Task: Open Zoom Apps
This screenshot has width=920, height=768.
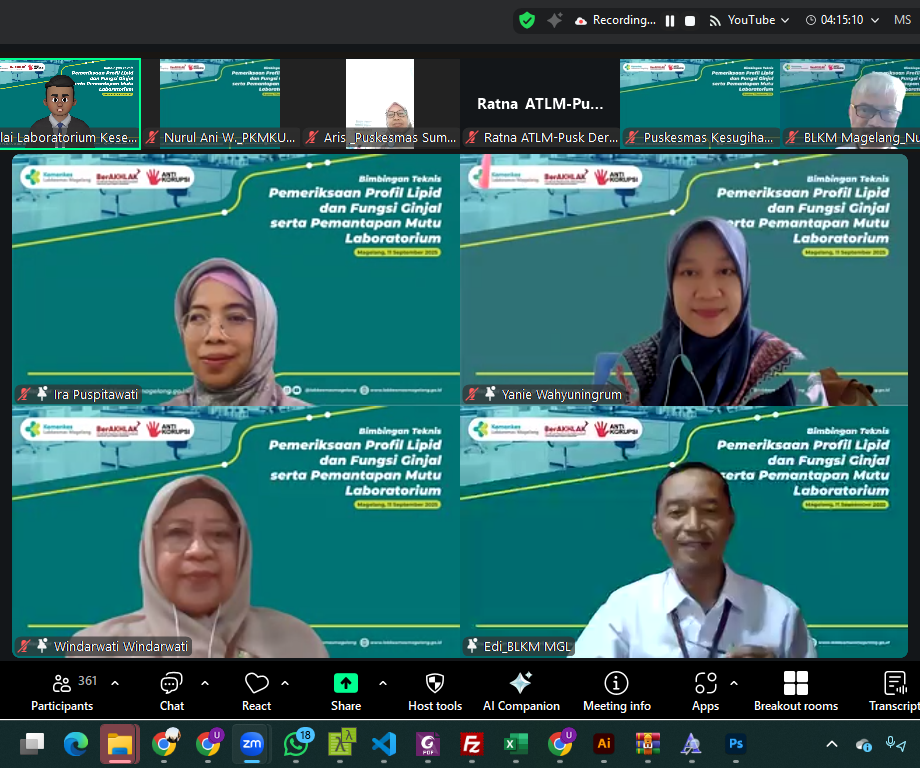Action: [704, 690]
